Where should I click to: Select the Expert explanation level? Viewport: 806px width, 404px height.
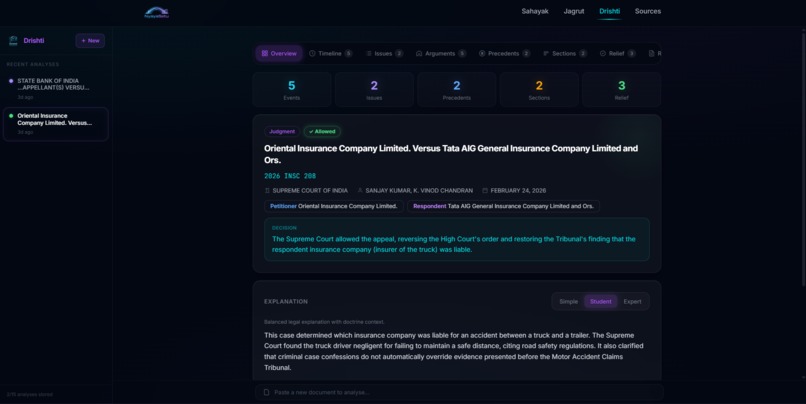[x=632, y=302]
